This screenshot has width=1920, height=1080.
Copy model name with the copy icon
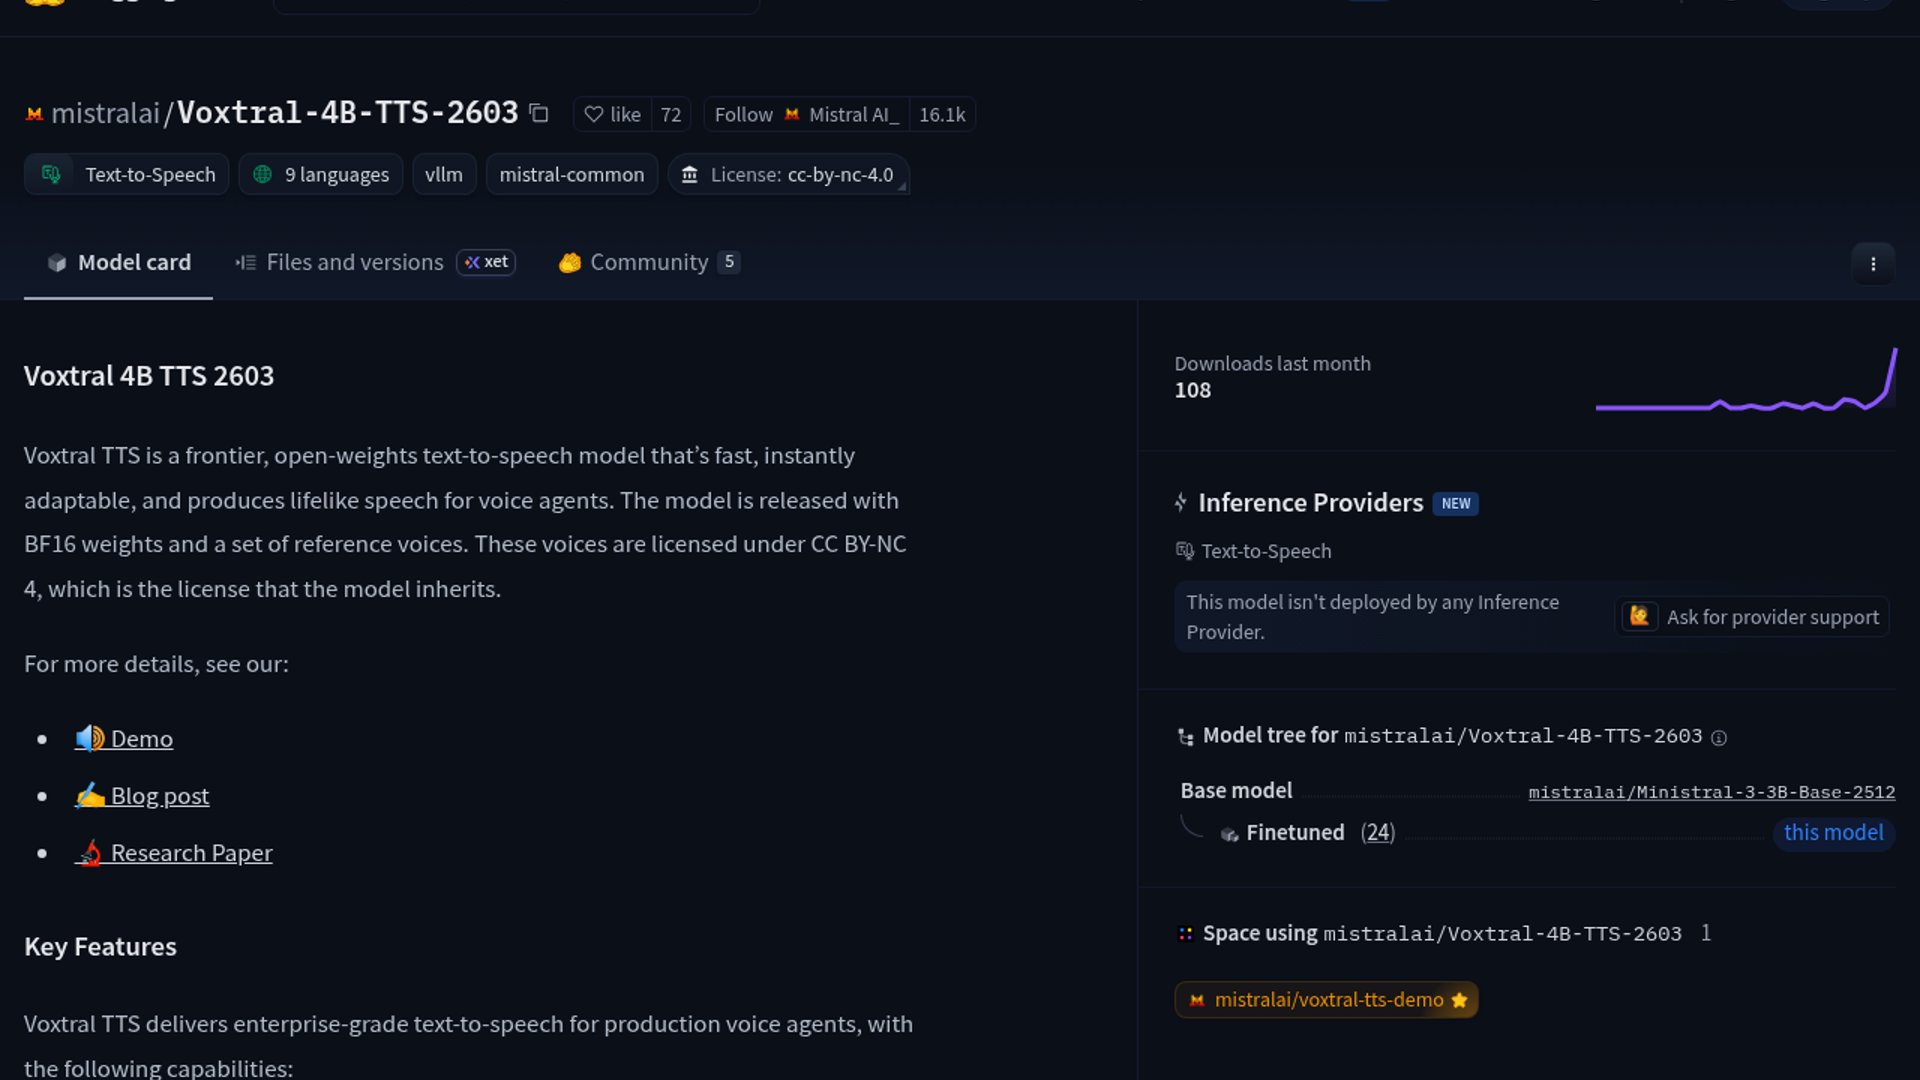click(x=539, y=114)
